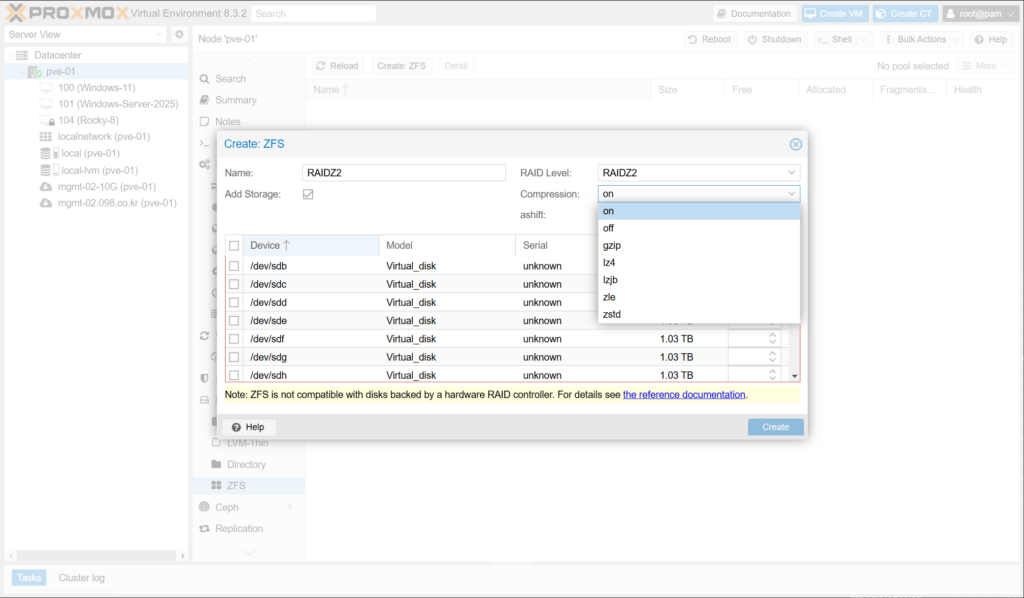Open the reference documentation link
This screenshot has height=598, width=1024.
point(684,395)
